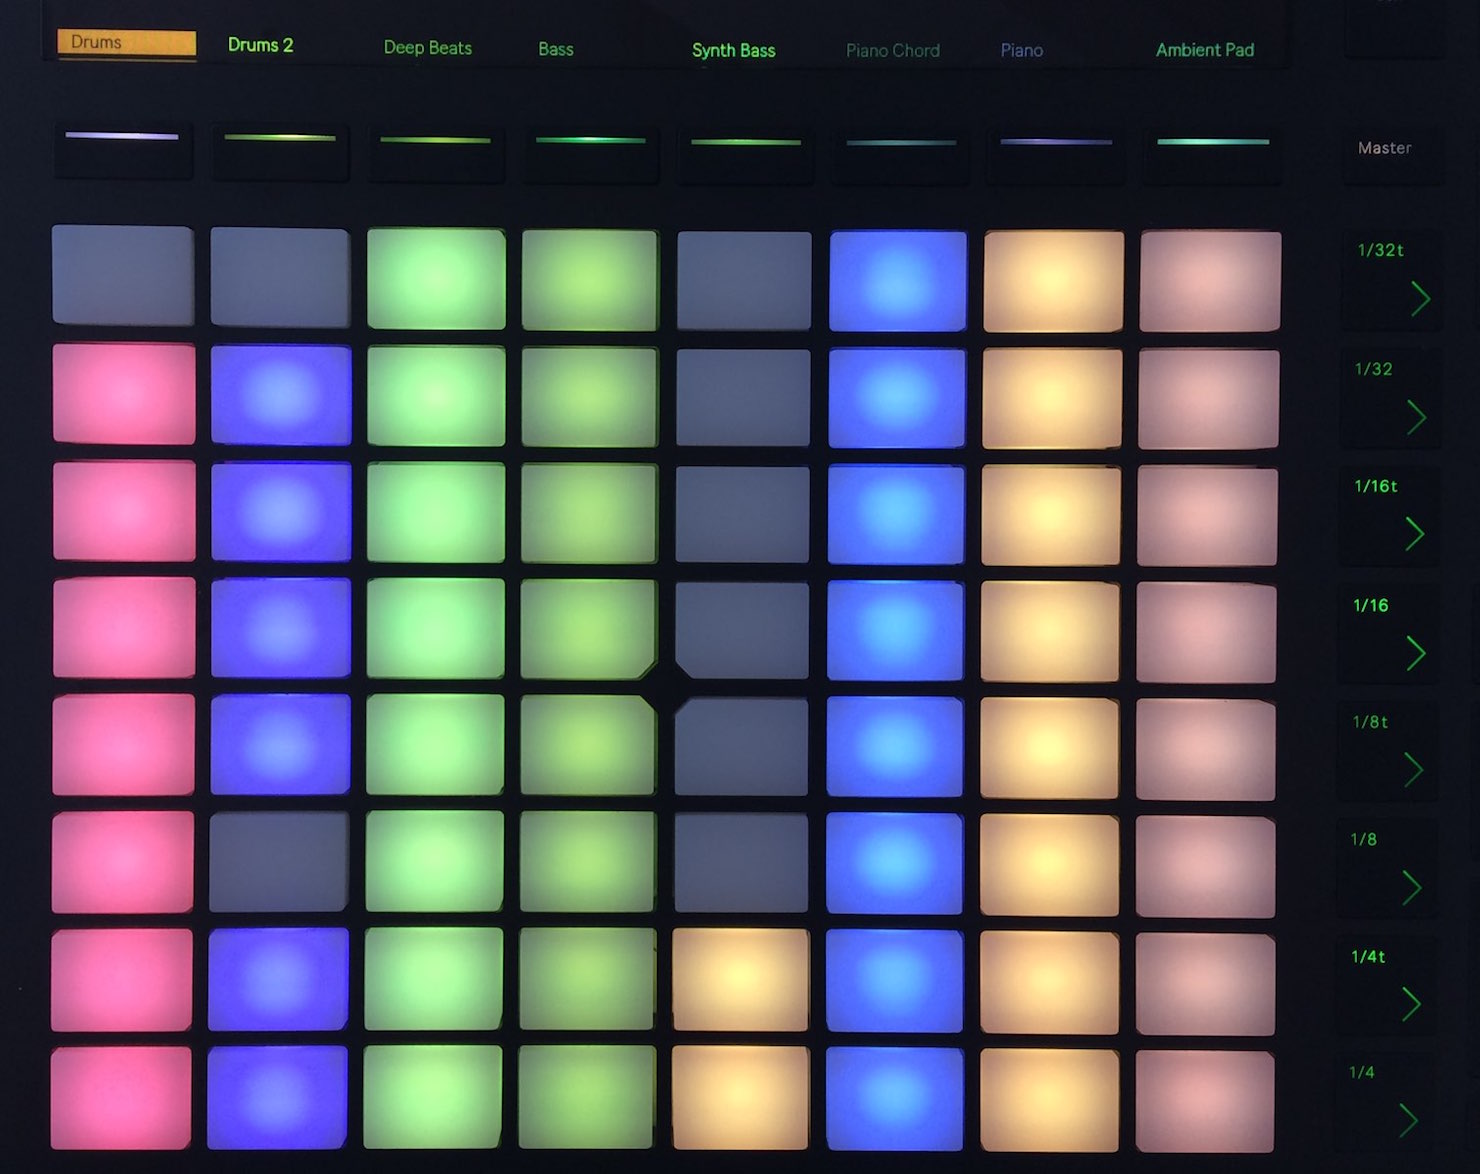The height and width of the screenshot is (1174, 1480).
Task: Enable the blue clip at bottom of Piano Chord column
Action: (895, 1100)
